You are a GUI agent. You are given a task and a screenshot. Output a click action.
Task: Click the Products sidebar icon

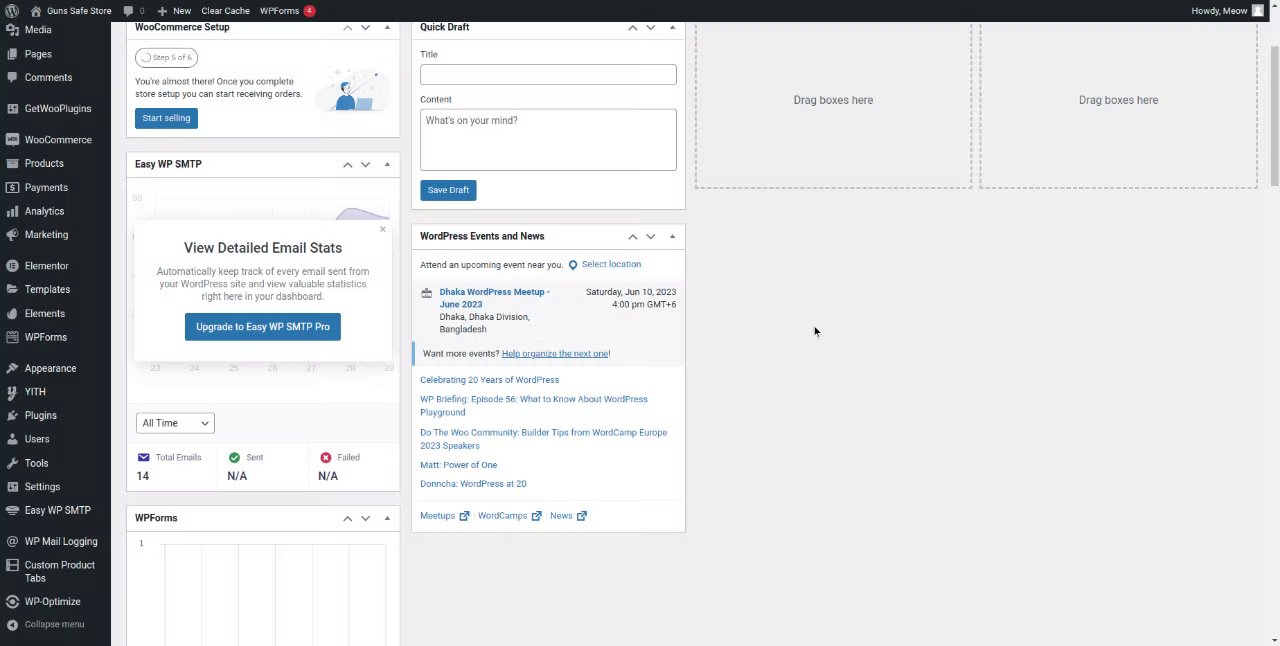click(12, 164)
